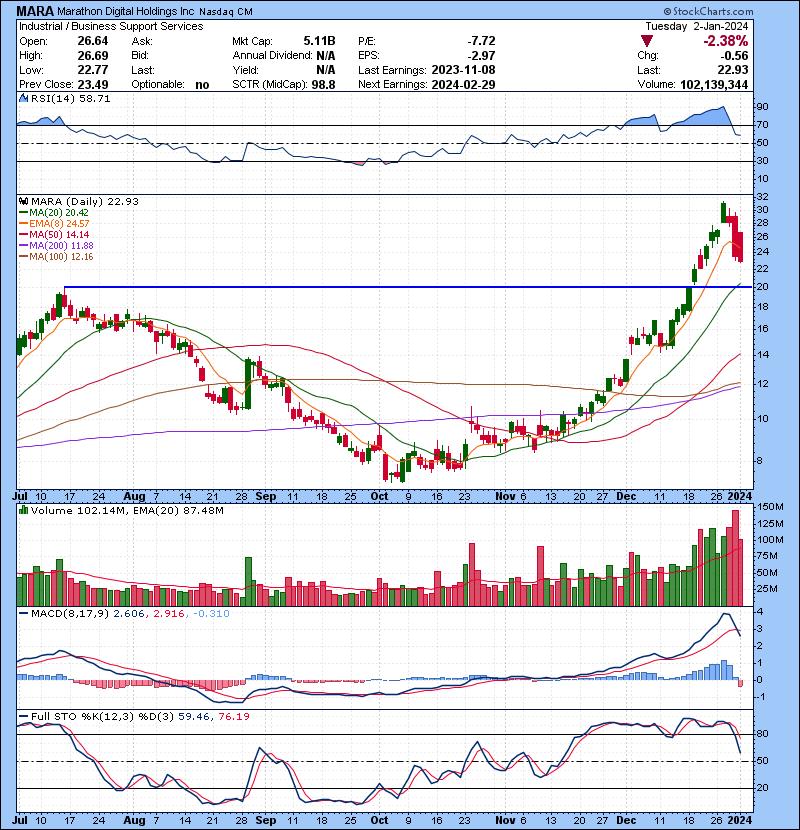Click the Low price 22.77
The image size is (800, 830).
(x=93, y=70)
